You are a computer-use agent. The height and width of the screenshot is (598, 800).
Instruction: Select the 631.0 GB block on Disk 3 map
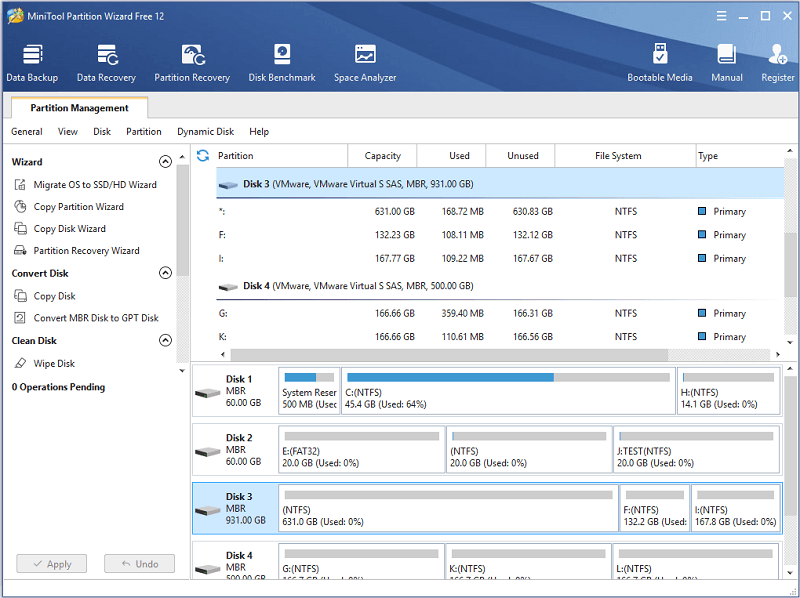(448, 509)
